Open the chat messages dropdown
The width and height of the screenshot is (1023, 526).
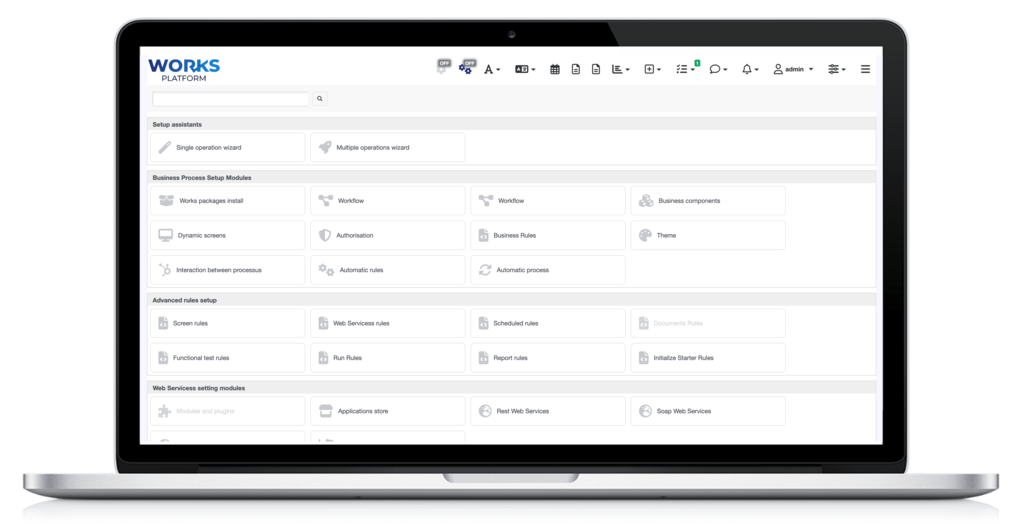(x=718, y=69)
